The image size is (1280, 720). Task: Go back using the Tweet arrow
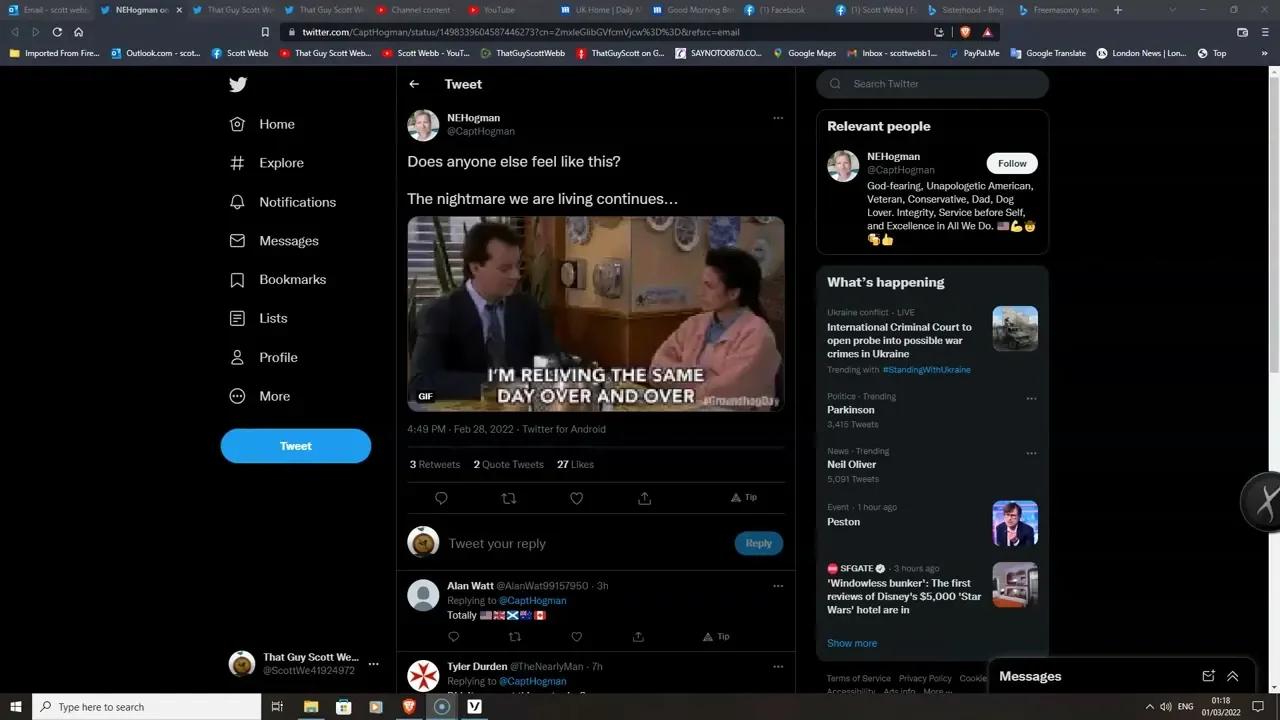pos(414,85)
